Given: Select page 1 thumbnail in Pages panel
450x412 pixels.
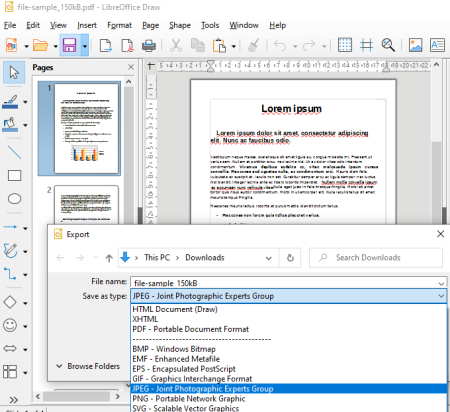Looking at the screenshot, I should pos(87,128).
